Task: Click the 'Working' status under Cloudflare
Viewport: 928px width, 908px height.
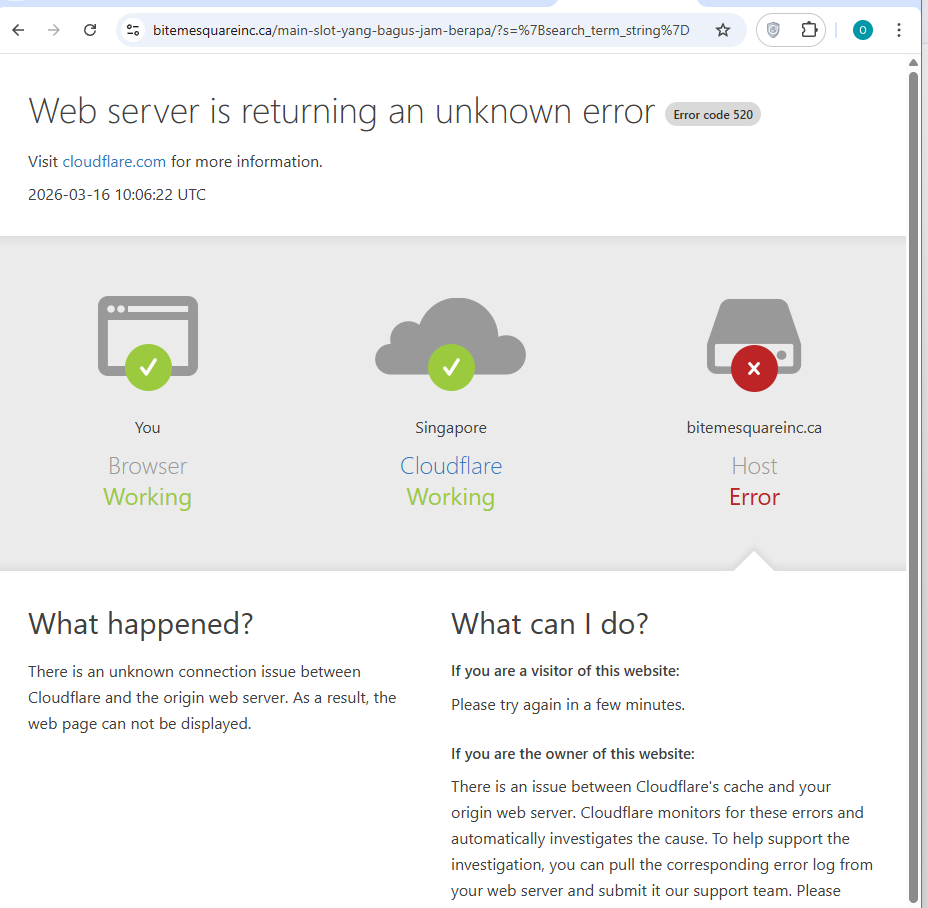Action: point(450,497)
